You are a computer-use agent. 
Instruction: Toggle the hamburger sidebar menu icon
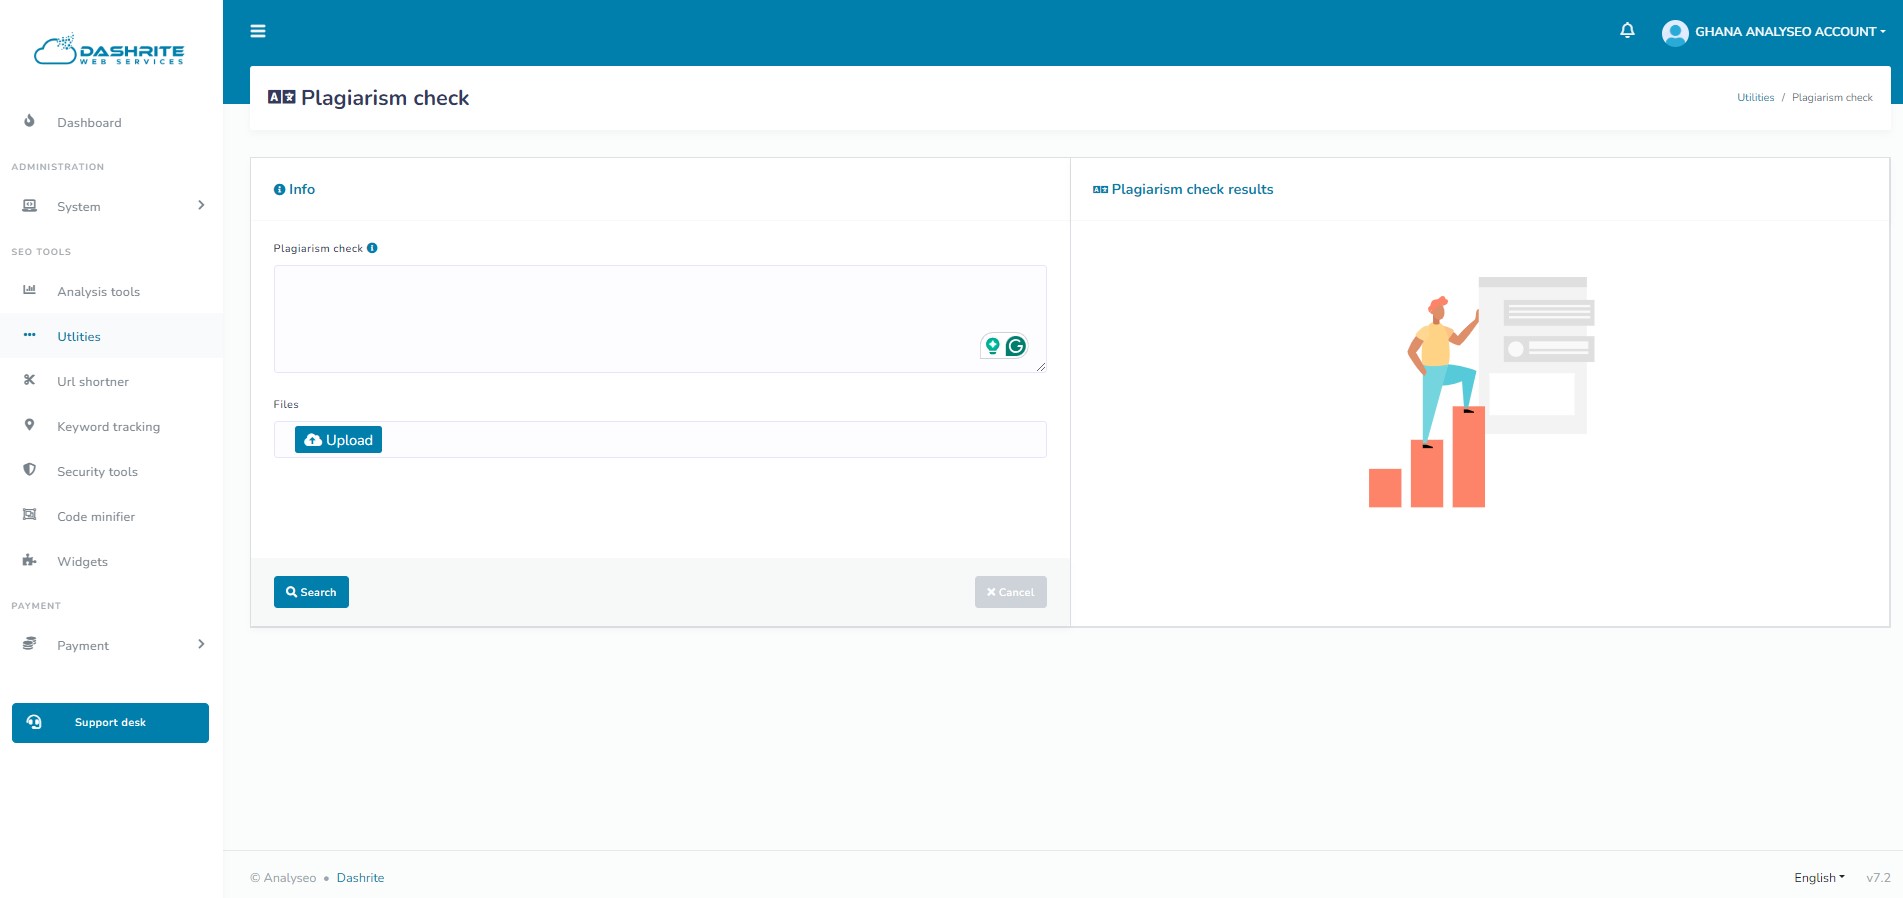pos(258,31)
